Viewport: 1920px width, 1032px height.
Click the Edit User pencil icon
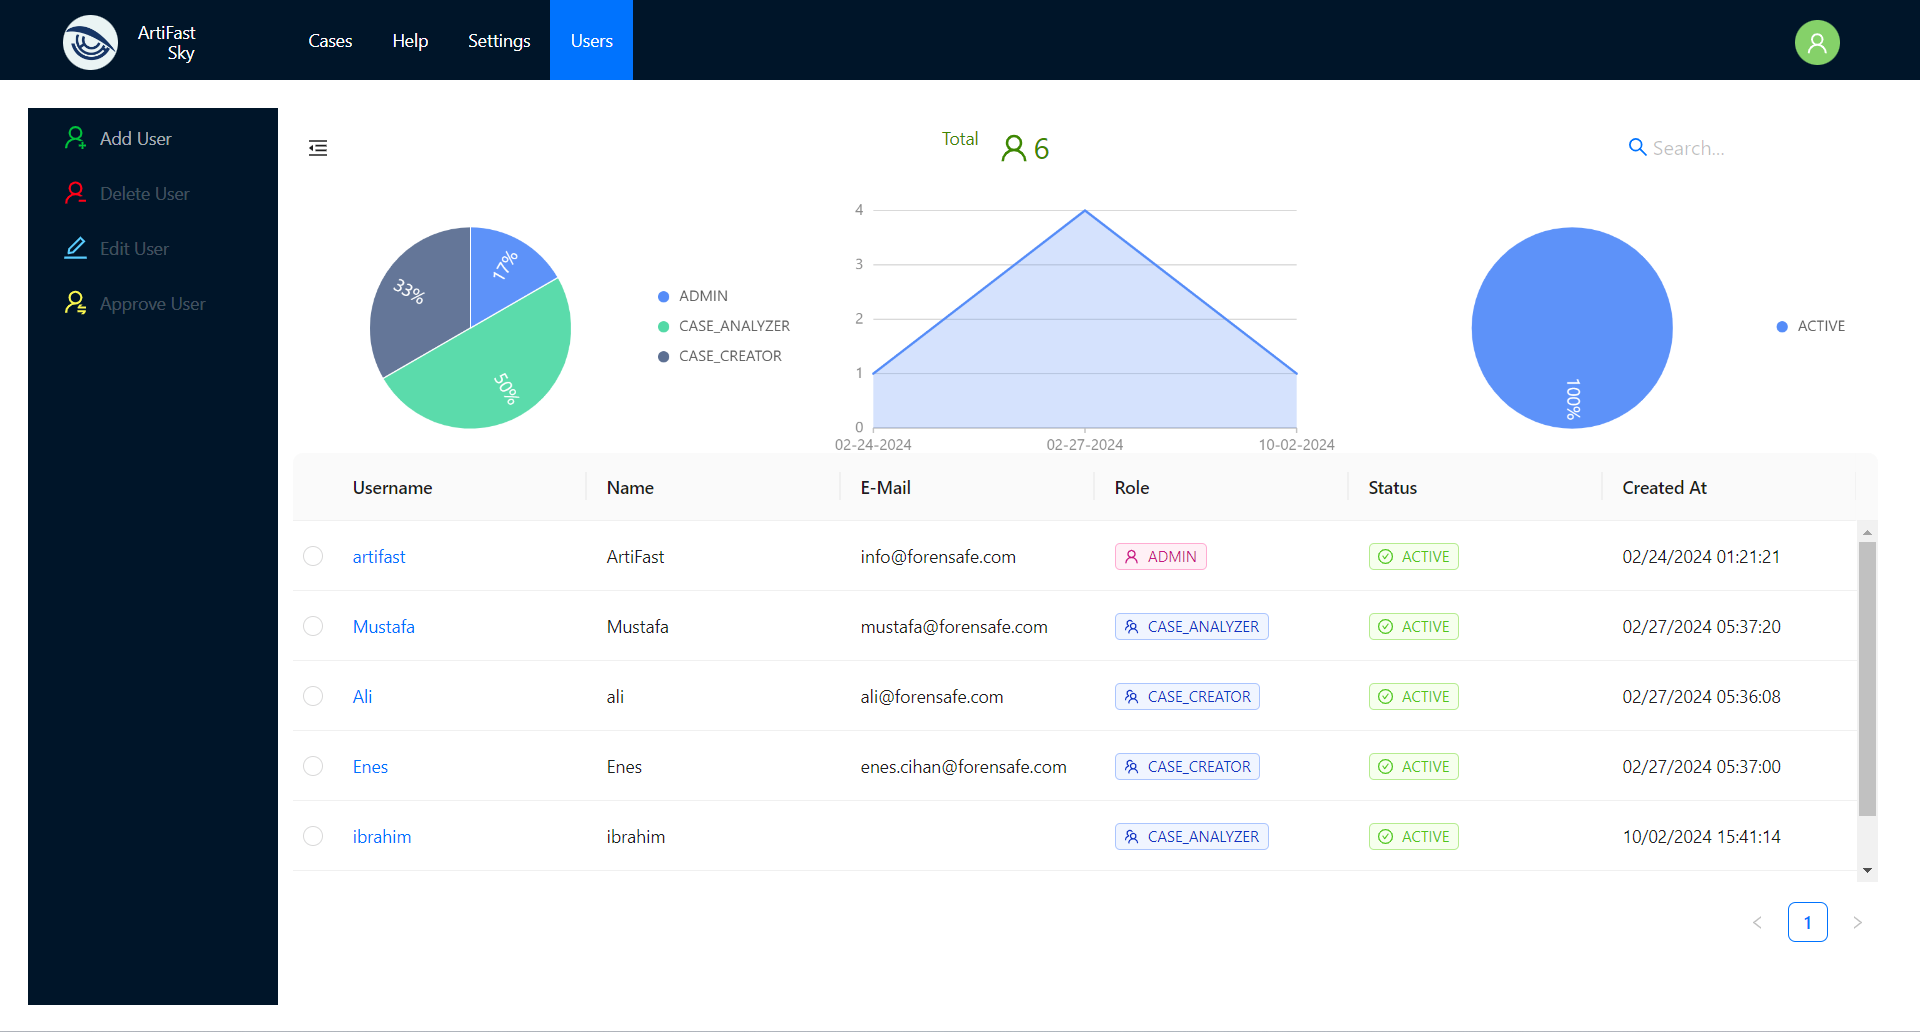75,248
